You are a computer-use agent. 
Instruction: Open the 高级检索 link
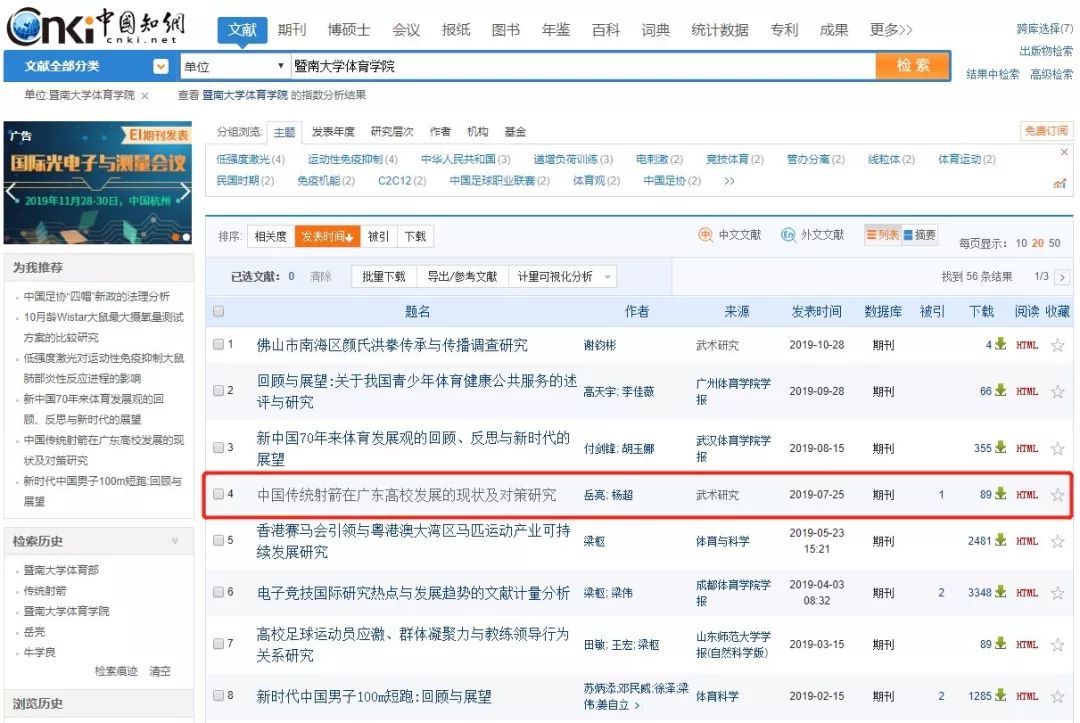1051,74
